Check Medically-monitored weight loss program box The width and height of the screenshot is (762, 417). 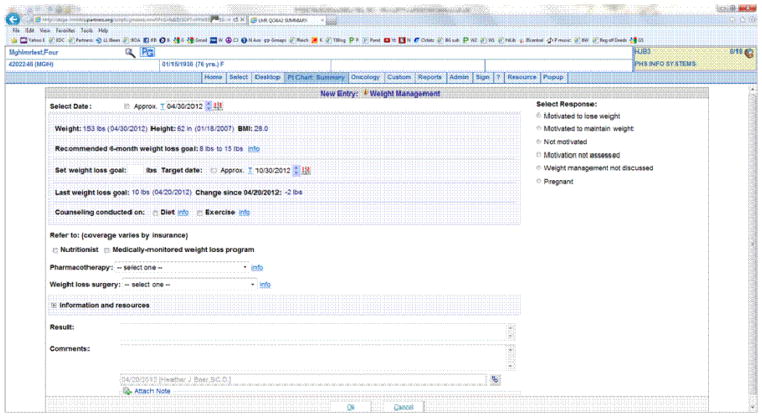[x=106, y=250]
